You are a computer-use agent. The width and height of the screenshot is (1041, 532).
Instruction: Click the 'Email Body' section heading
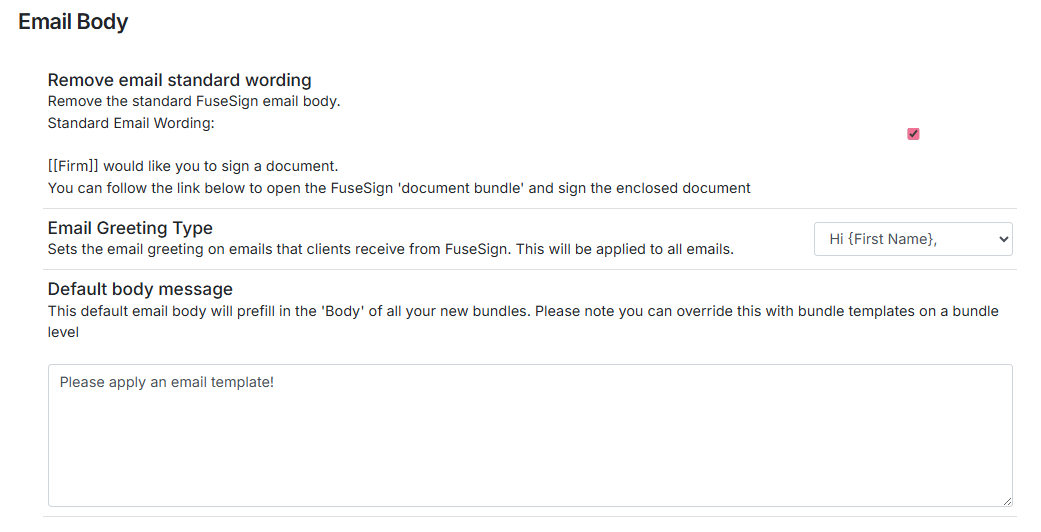(x=73, y=21)
